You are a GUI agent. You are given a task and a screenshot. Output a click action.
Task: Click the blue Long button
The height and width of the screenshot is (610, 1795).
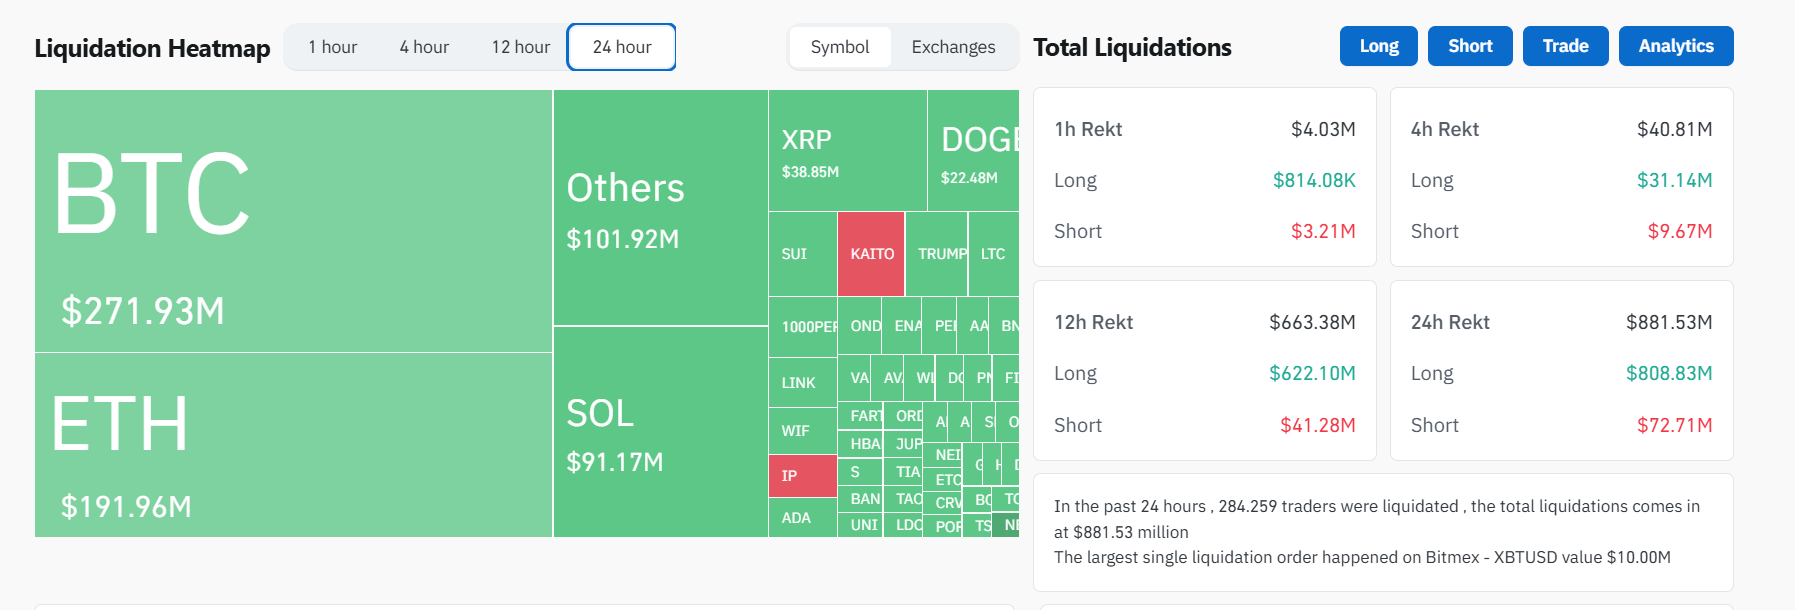tap(1378, 46)
